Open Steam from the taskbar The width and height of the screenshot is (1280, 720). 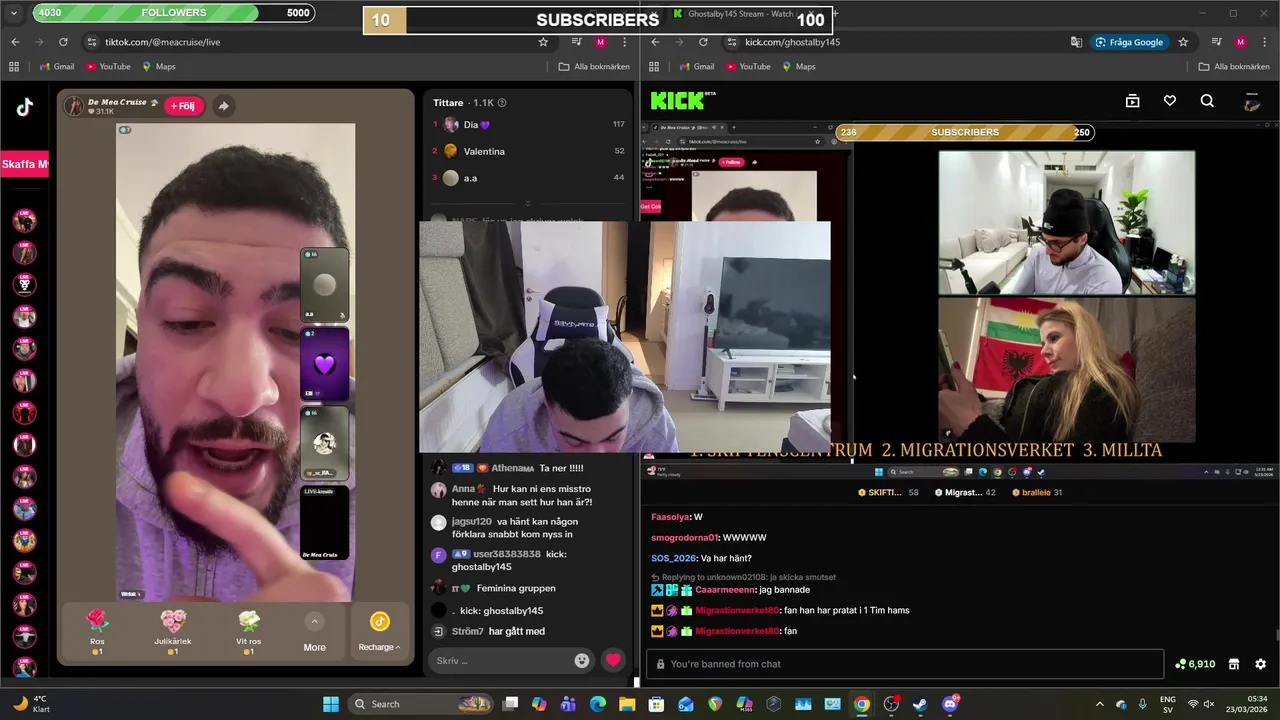pyautogui.click(x=920, y=704)
